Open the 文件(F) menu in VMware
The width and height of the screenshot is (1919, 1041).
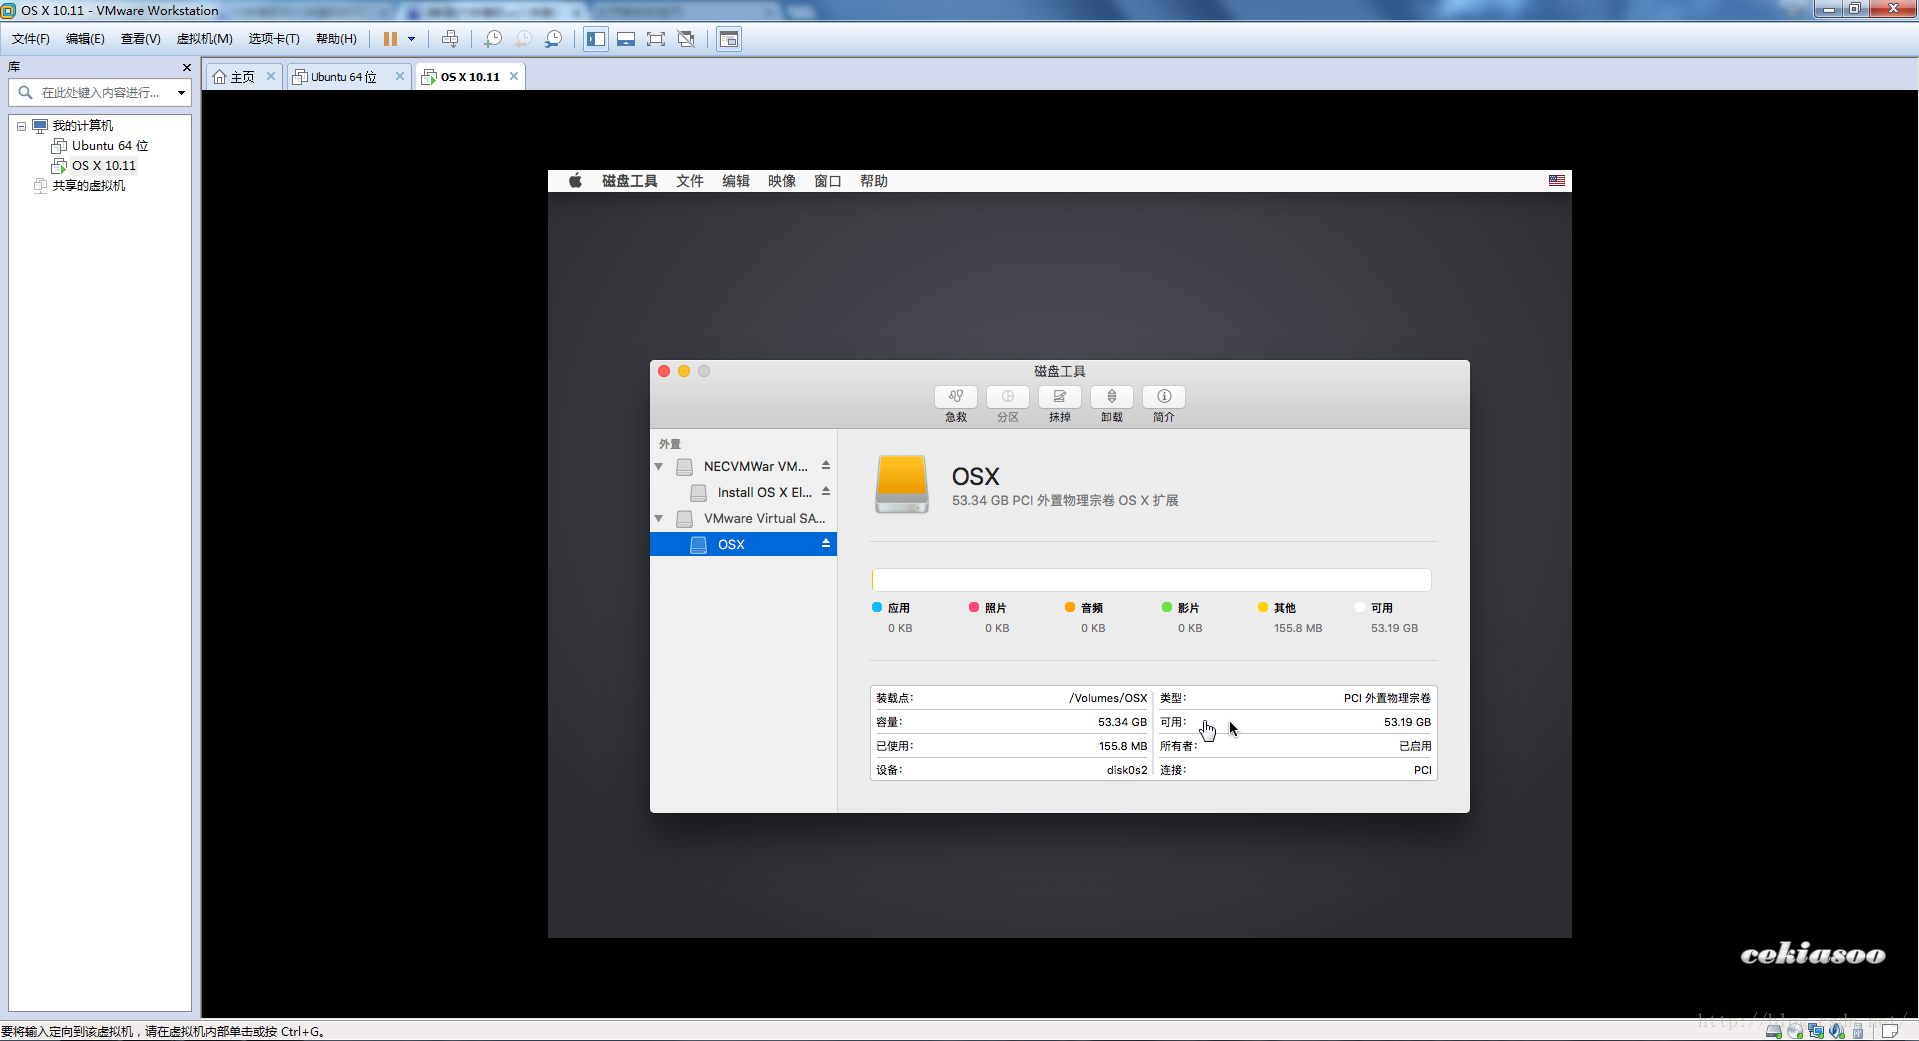click(x=31, y=39)
